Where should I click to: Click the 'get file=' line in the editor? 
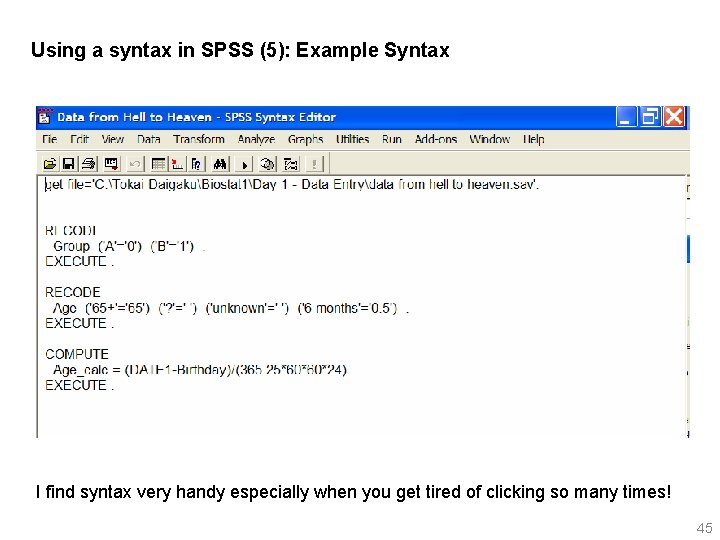[x=292, y=185]
